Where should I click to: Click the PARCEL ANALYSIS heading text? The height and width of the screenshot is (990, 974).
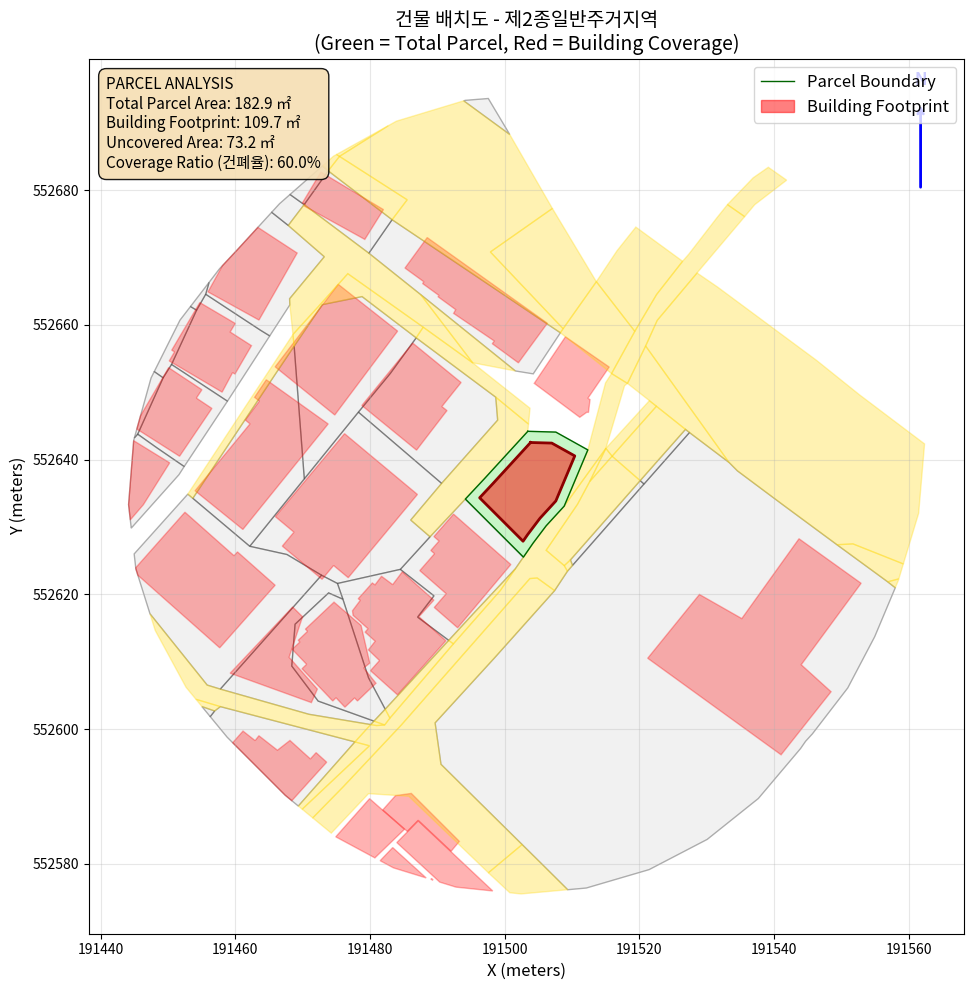[169, 83]
